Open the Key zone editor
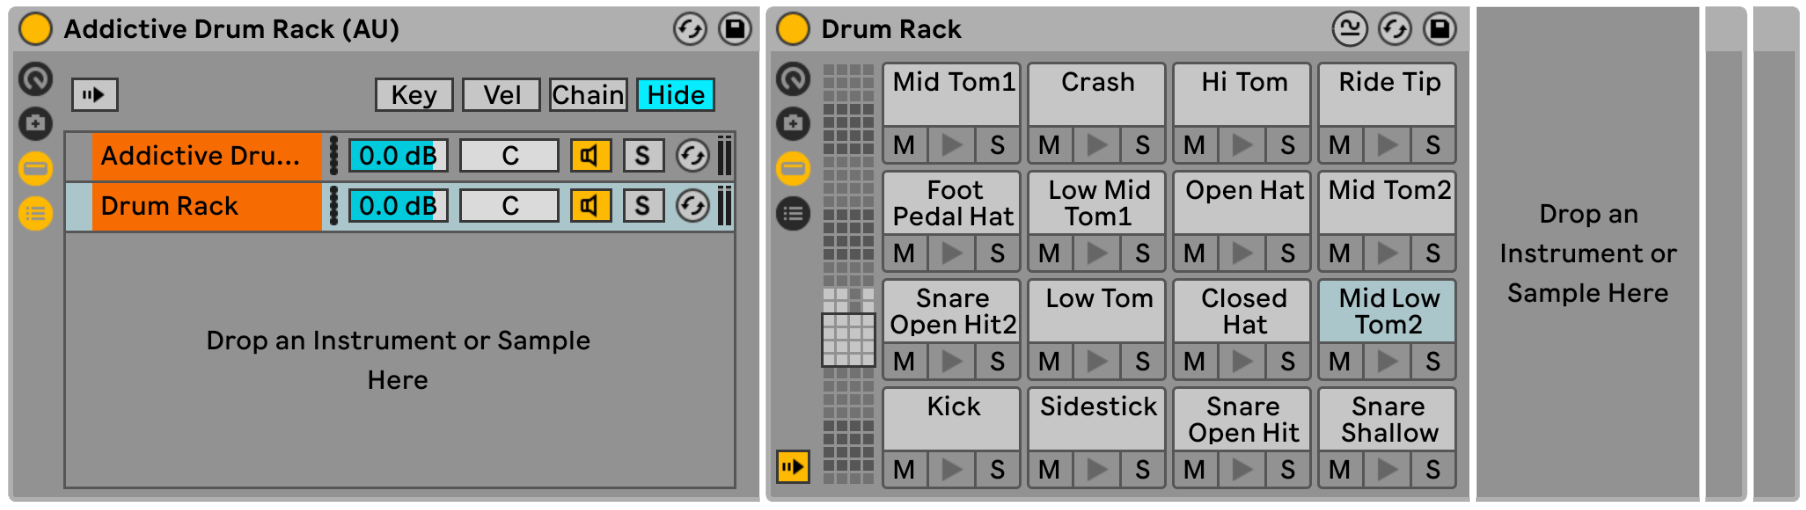This screenshot has height=510, width=1806. coord(414,95)
